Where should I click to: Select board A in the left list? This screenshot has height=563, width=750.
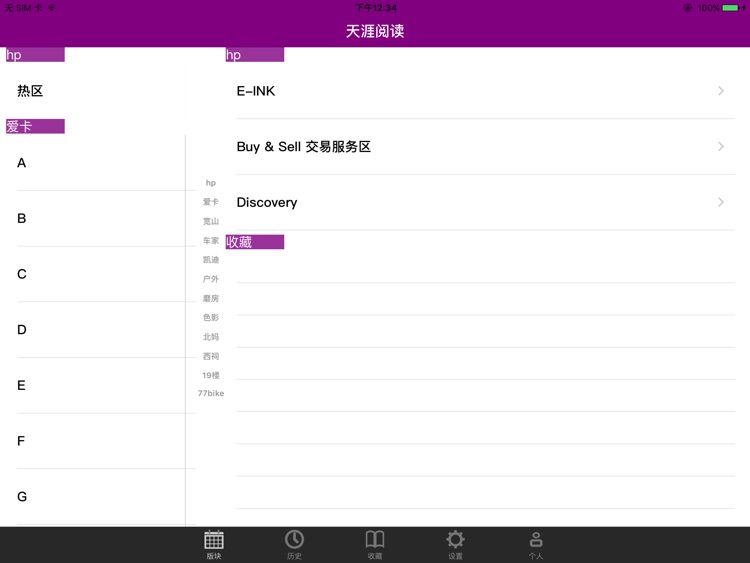click(22, 163)
